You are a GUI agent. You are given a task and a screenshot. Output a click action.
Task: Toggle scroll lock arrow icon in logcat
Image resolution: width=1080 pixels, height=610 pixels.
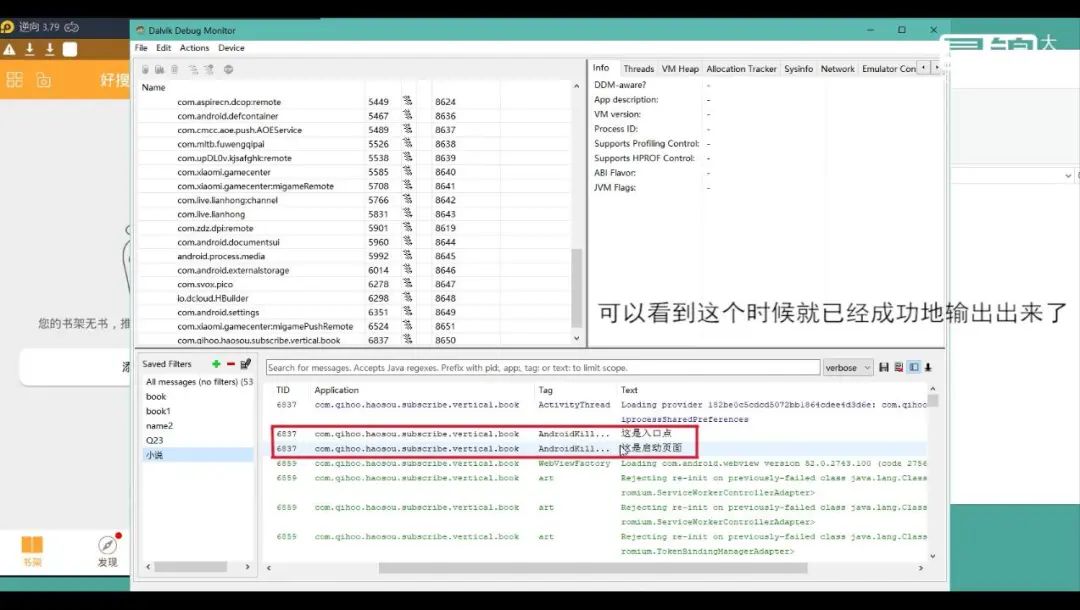click(928, 368)
